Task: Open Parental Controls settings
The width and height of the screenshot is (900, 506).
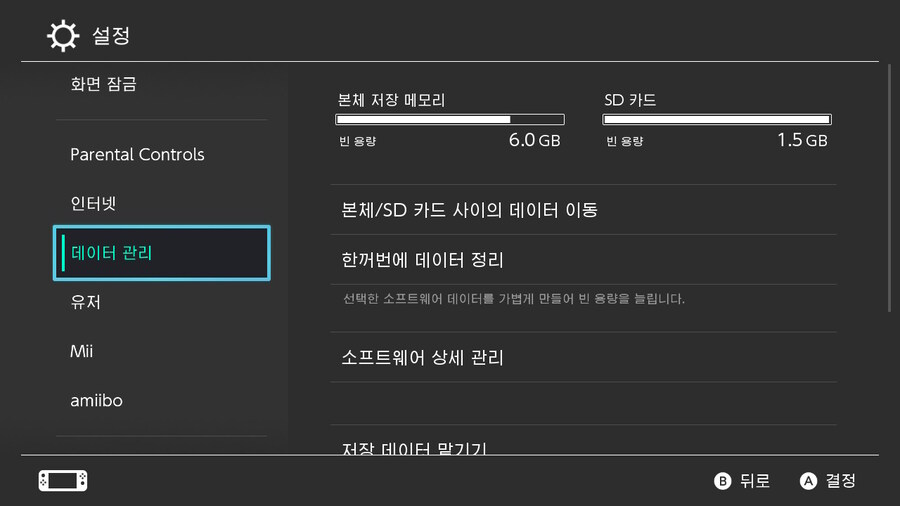Action: pyautogui.click(x=137, y=155)
